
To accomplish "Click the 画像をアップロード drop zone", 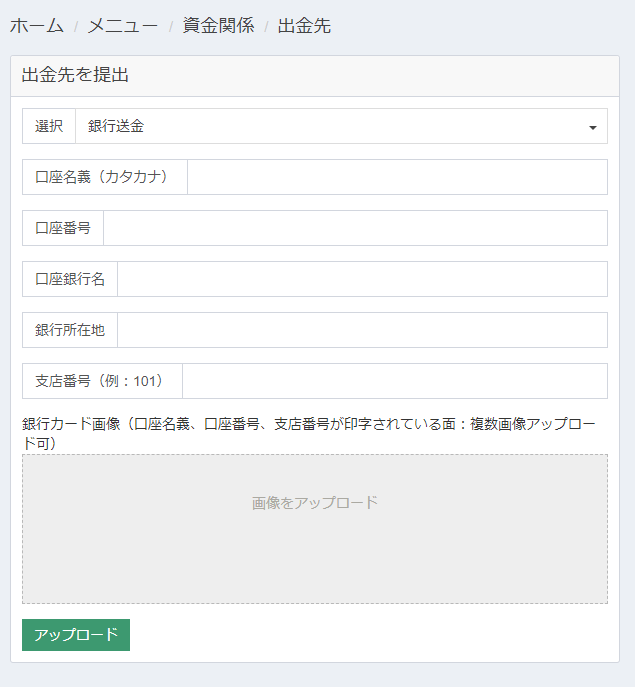I will click(x=315, y=529).
